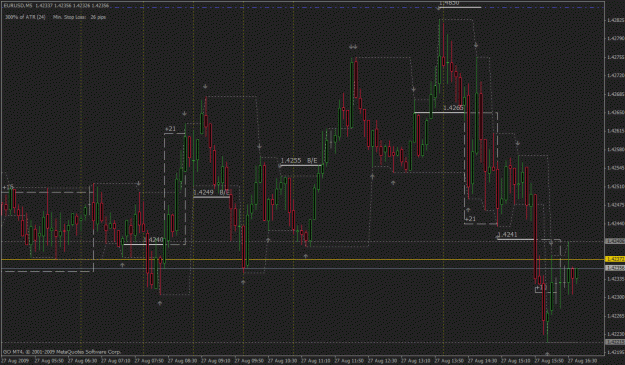Select the 27 Aug 07:10 time label
Viewport: 625px width, 365px height.
pos(116,361)
